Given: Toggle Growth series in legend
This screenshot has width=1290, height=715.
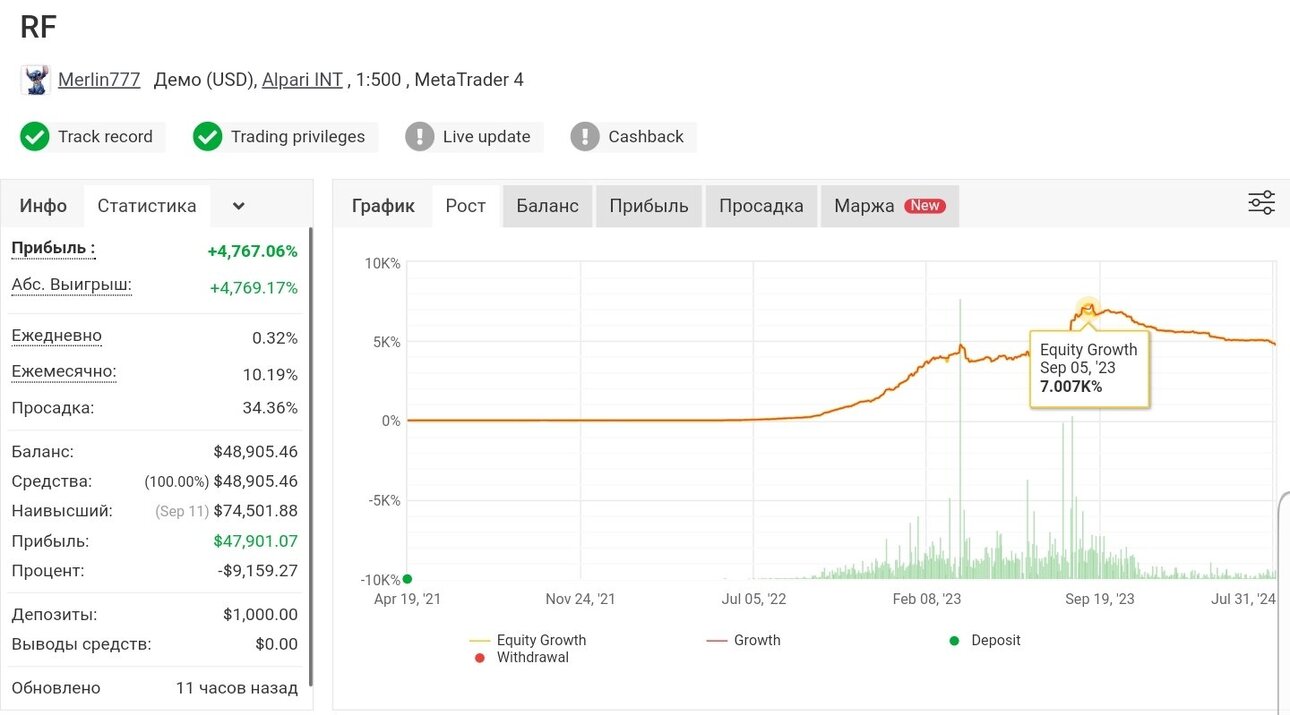Looking at the screenshot, I should (x=743, y=640).
